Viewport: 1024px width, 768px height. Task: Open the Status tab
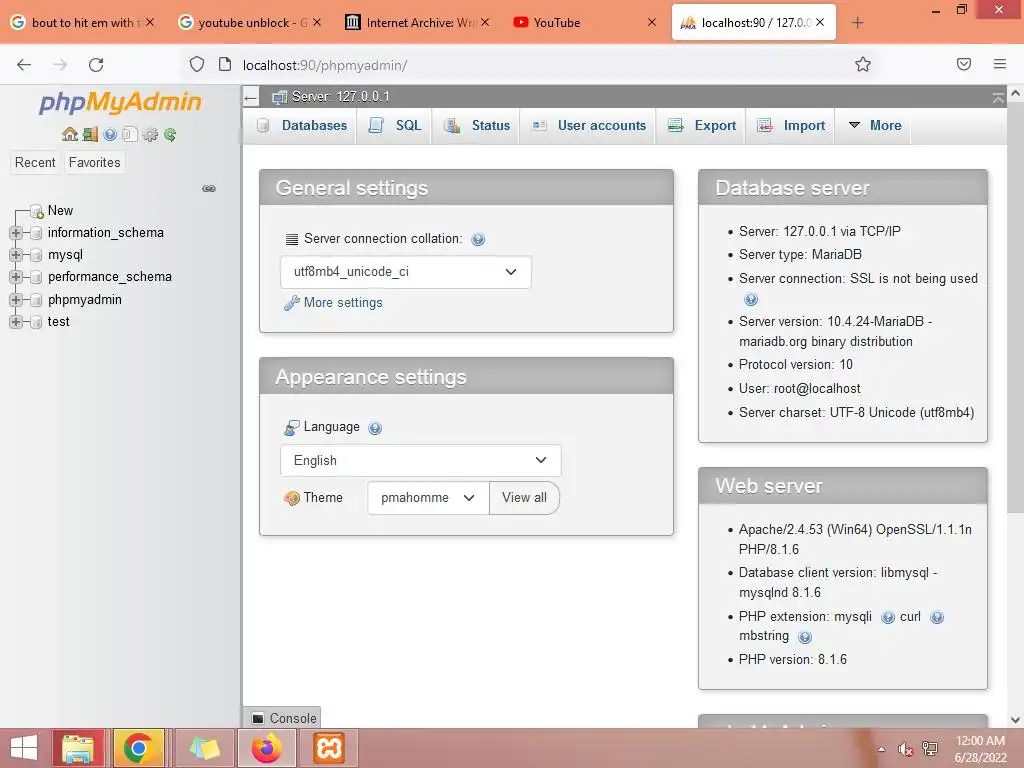tap(476, 125)
